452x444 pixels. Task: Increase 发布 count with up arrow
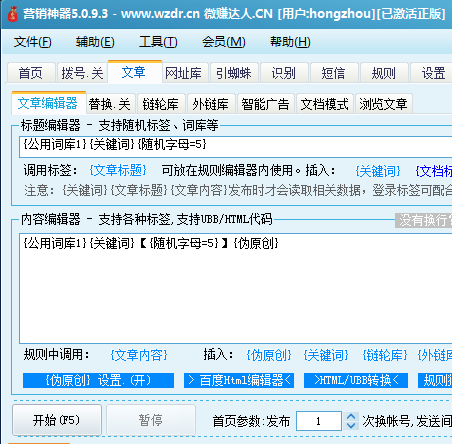351,416
